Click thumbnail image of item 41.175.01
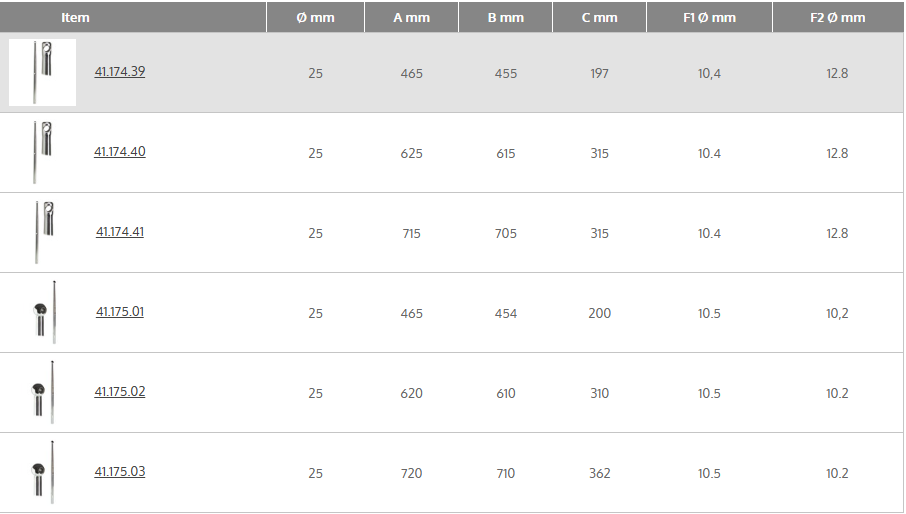The image size is (906, 514). (44, 312)
